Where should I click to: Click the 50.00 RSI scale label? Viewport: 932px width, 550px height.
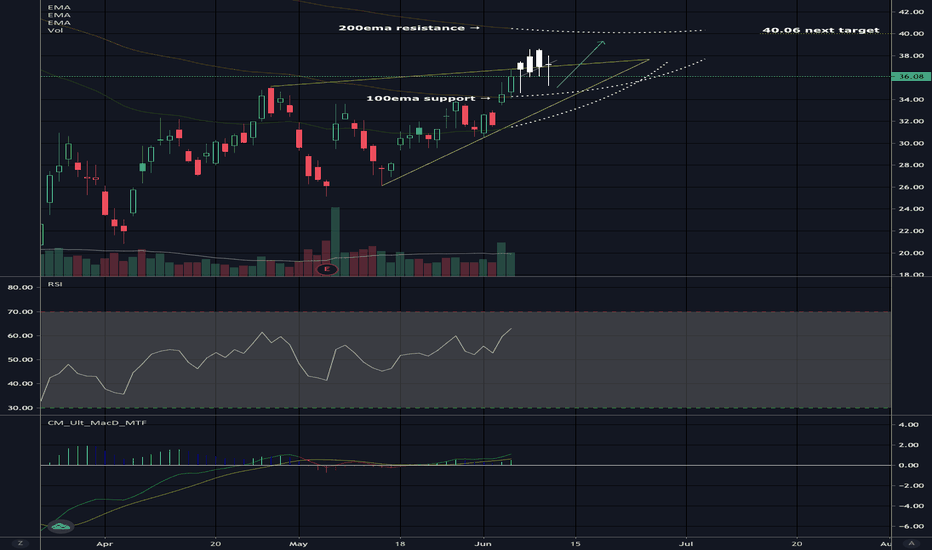(21, 360)
